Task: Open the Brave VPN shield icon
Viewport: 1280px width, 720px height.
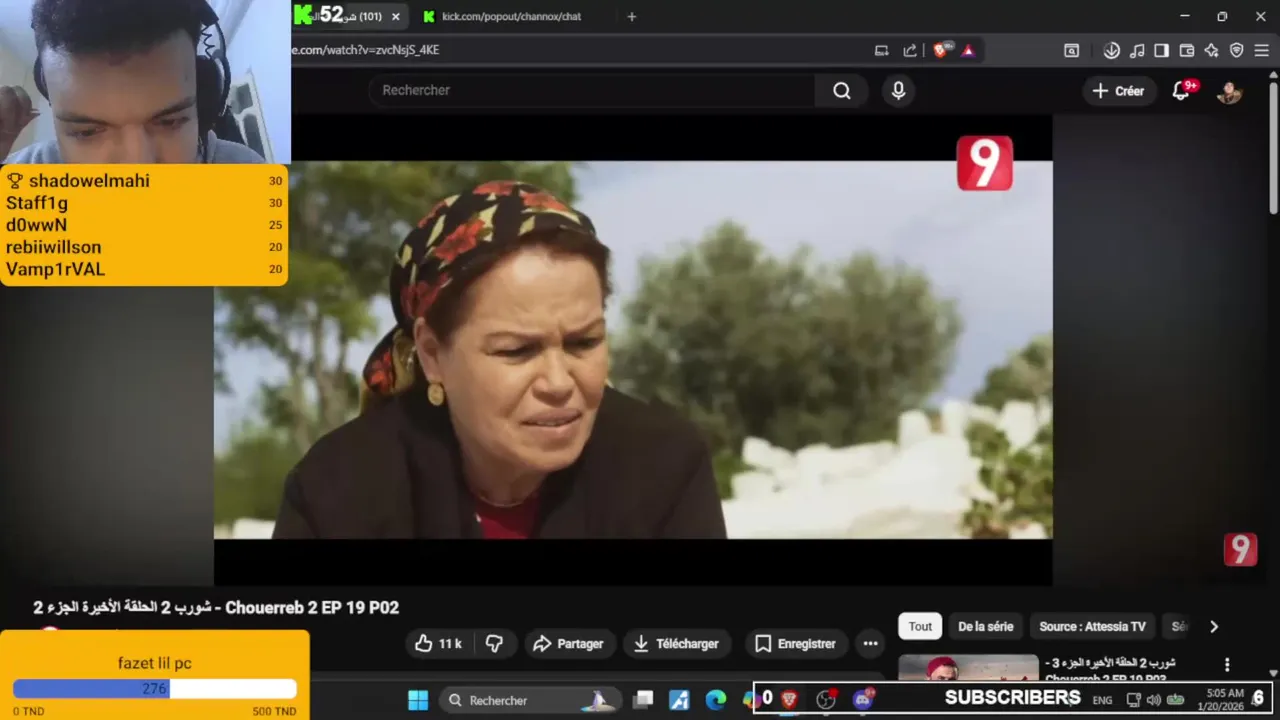Action: (1236, 50)
